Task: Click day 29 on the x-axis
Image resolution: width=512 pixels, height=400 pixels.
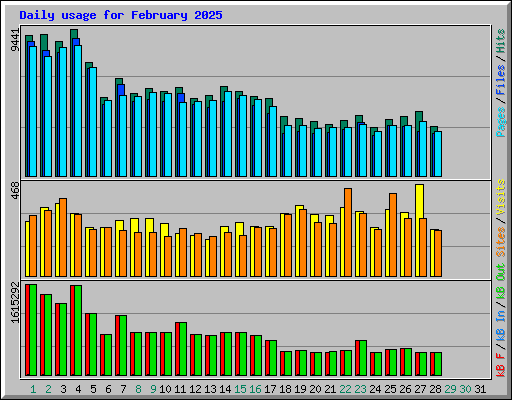Action: (450, 389)
